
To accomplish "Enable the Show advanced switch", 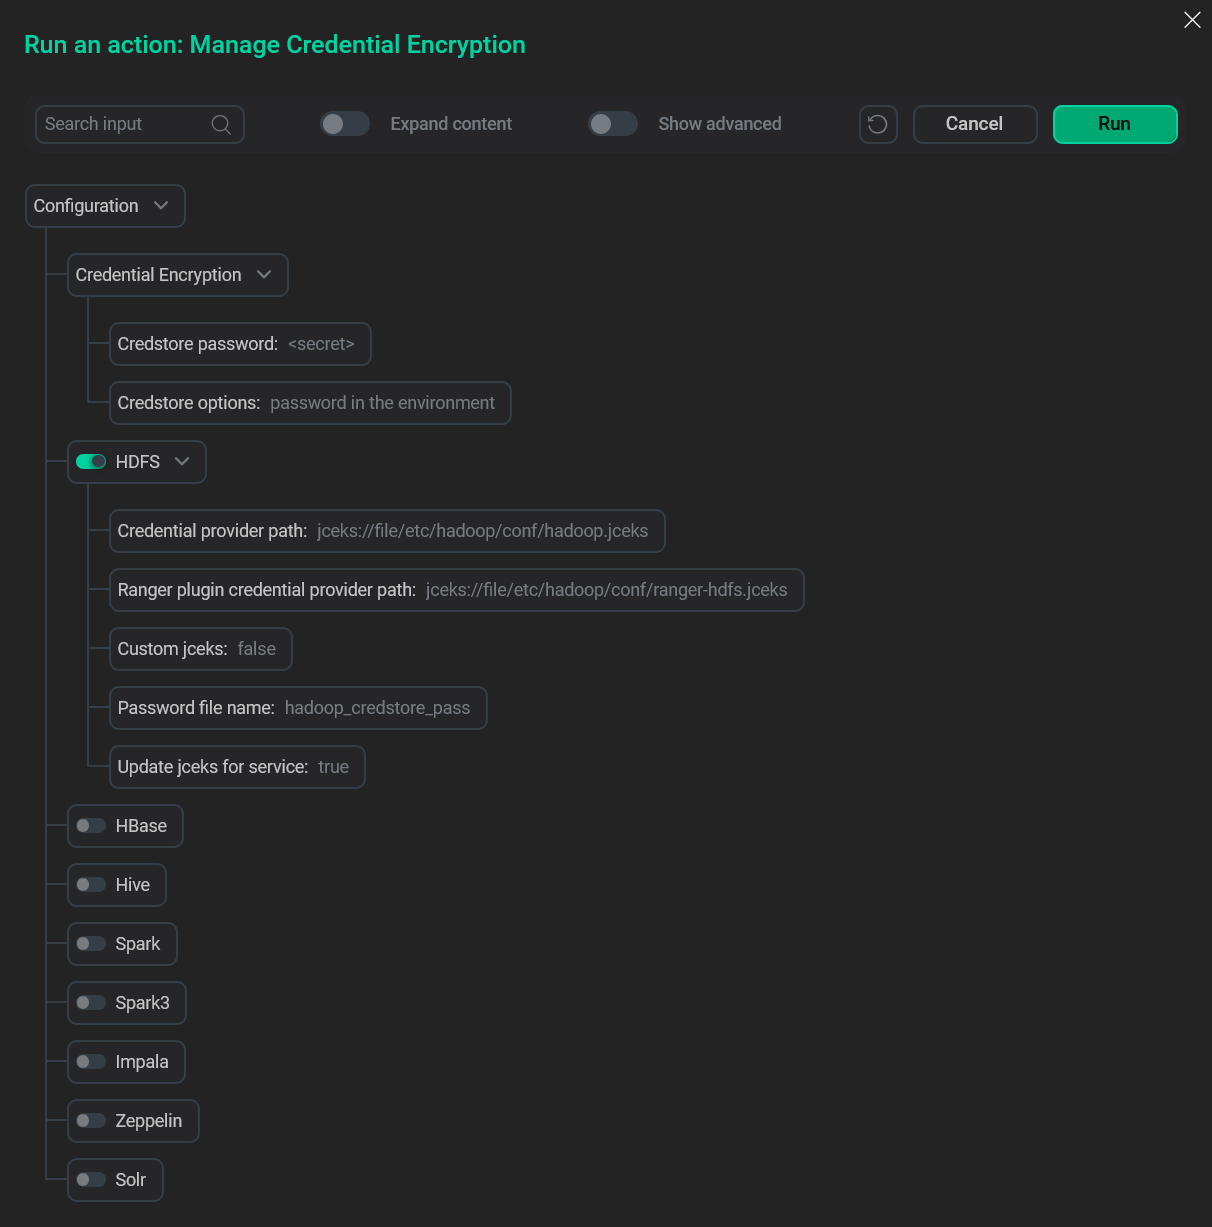I will click(613, 124).
